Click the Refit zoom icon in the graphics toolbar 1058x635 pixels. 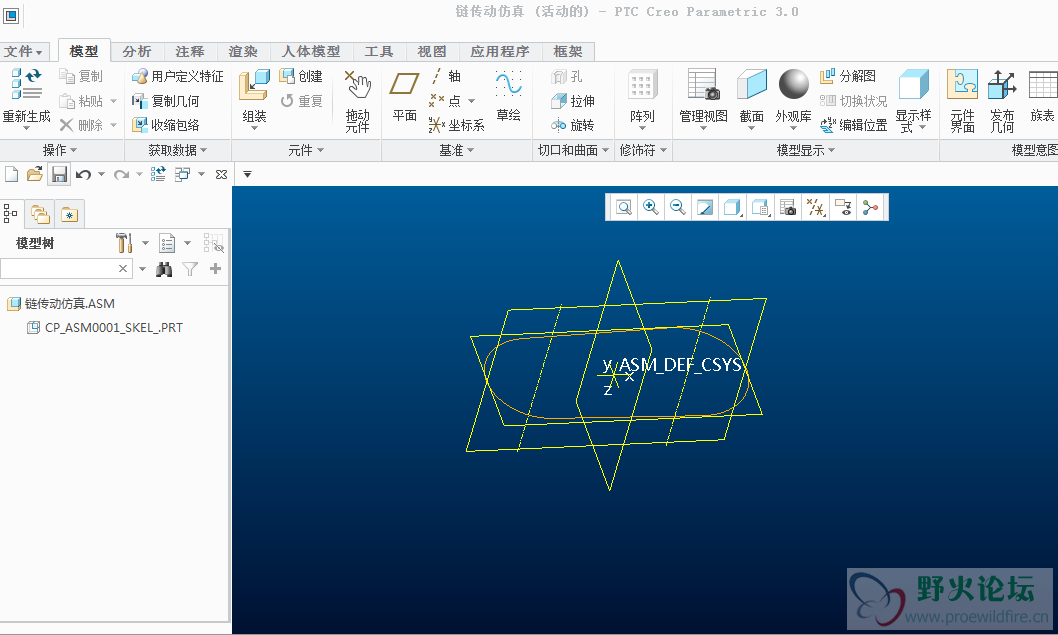tap(624, 207)
